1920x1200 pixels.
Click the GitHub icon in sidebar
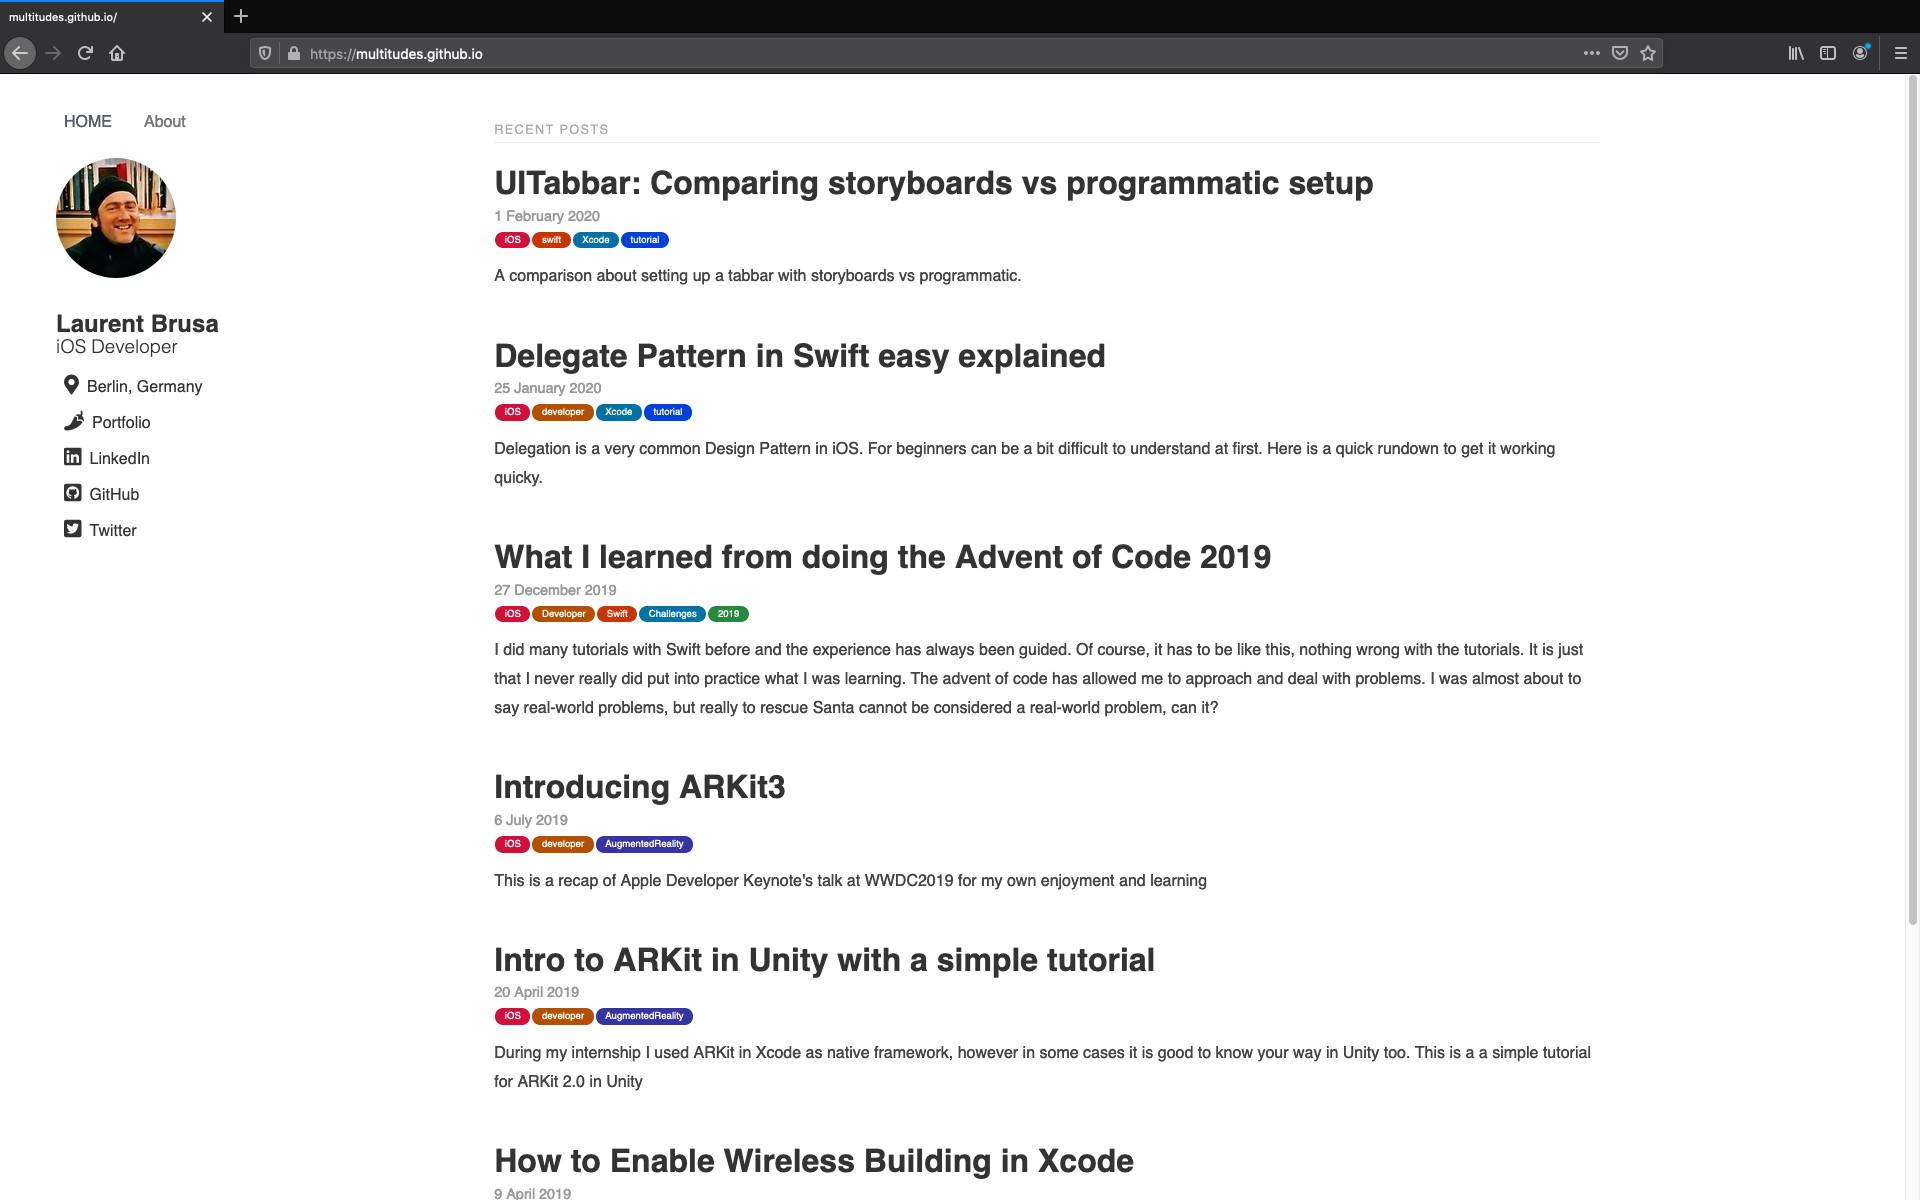pos(72,493)
